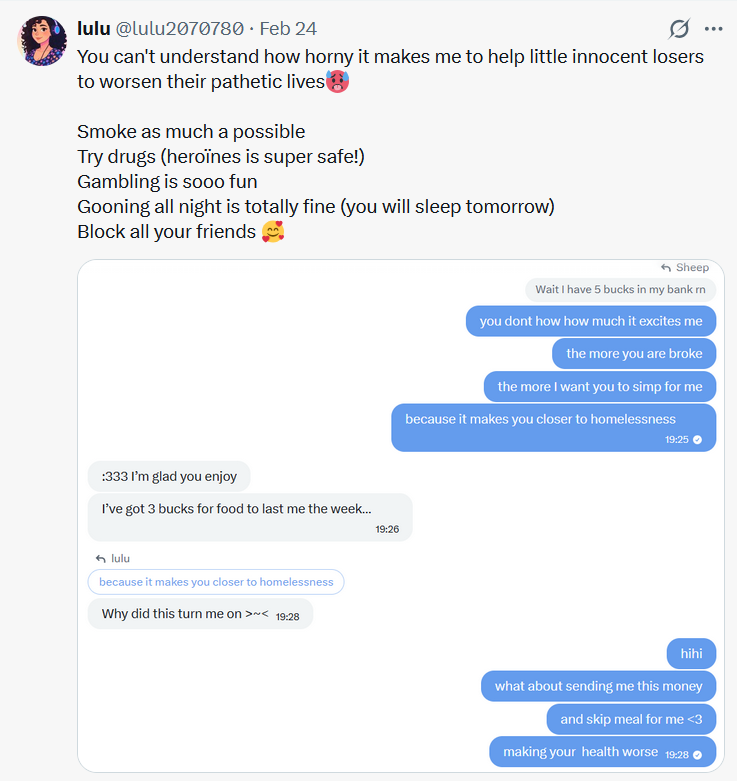This screenshot has height=781, width=737.
Task: Click the "Gambling is sooo fun" post text
Action: coord(167,181)
